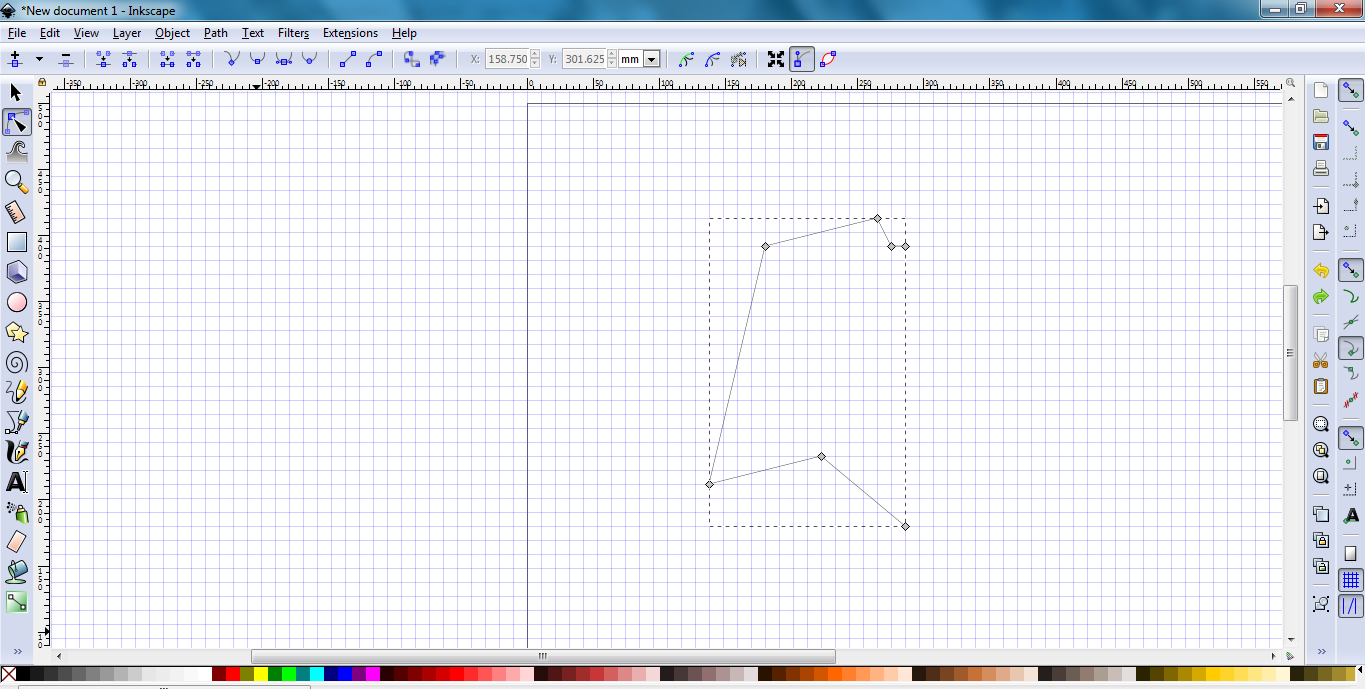Click the no-fill X swatch in palette
This screenshot has width=1365, height=689.
9,675
